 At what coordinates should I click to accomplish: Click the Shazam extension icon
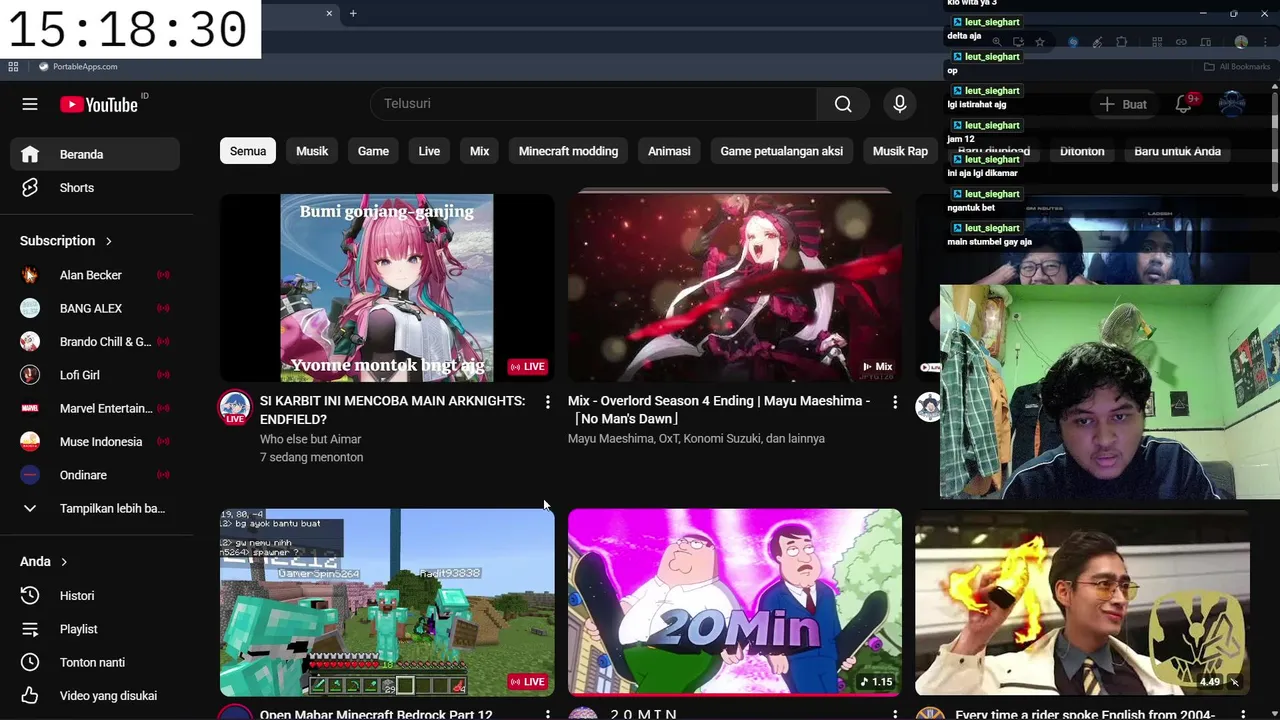coord(1073,42)
